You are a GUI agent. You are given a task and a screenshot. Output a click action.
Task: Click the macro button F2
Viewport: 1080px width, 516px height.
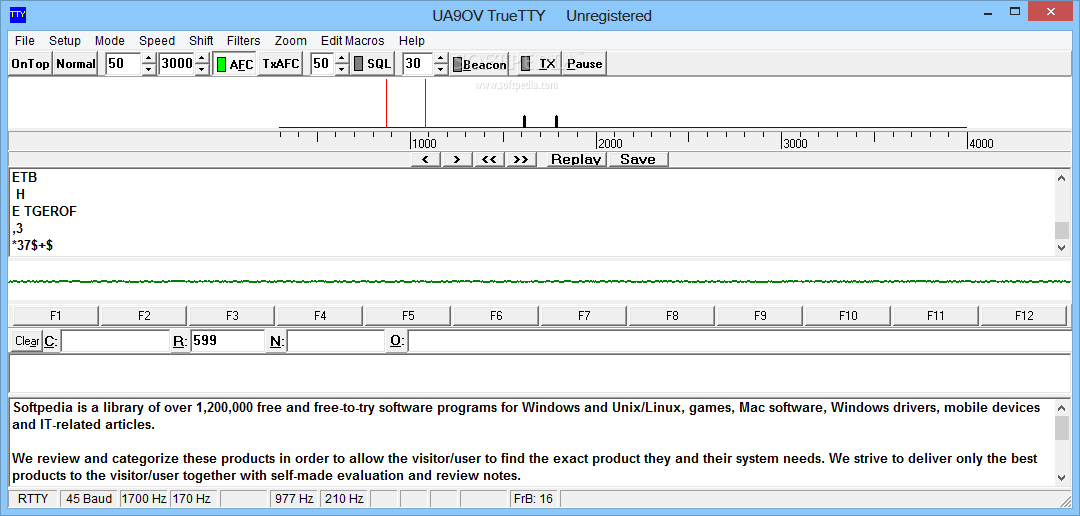[144, 316]
